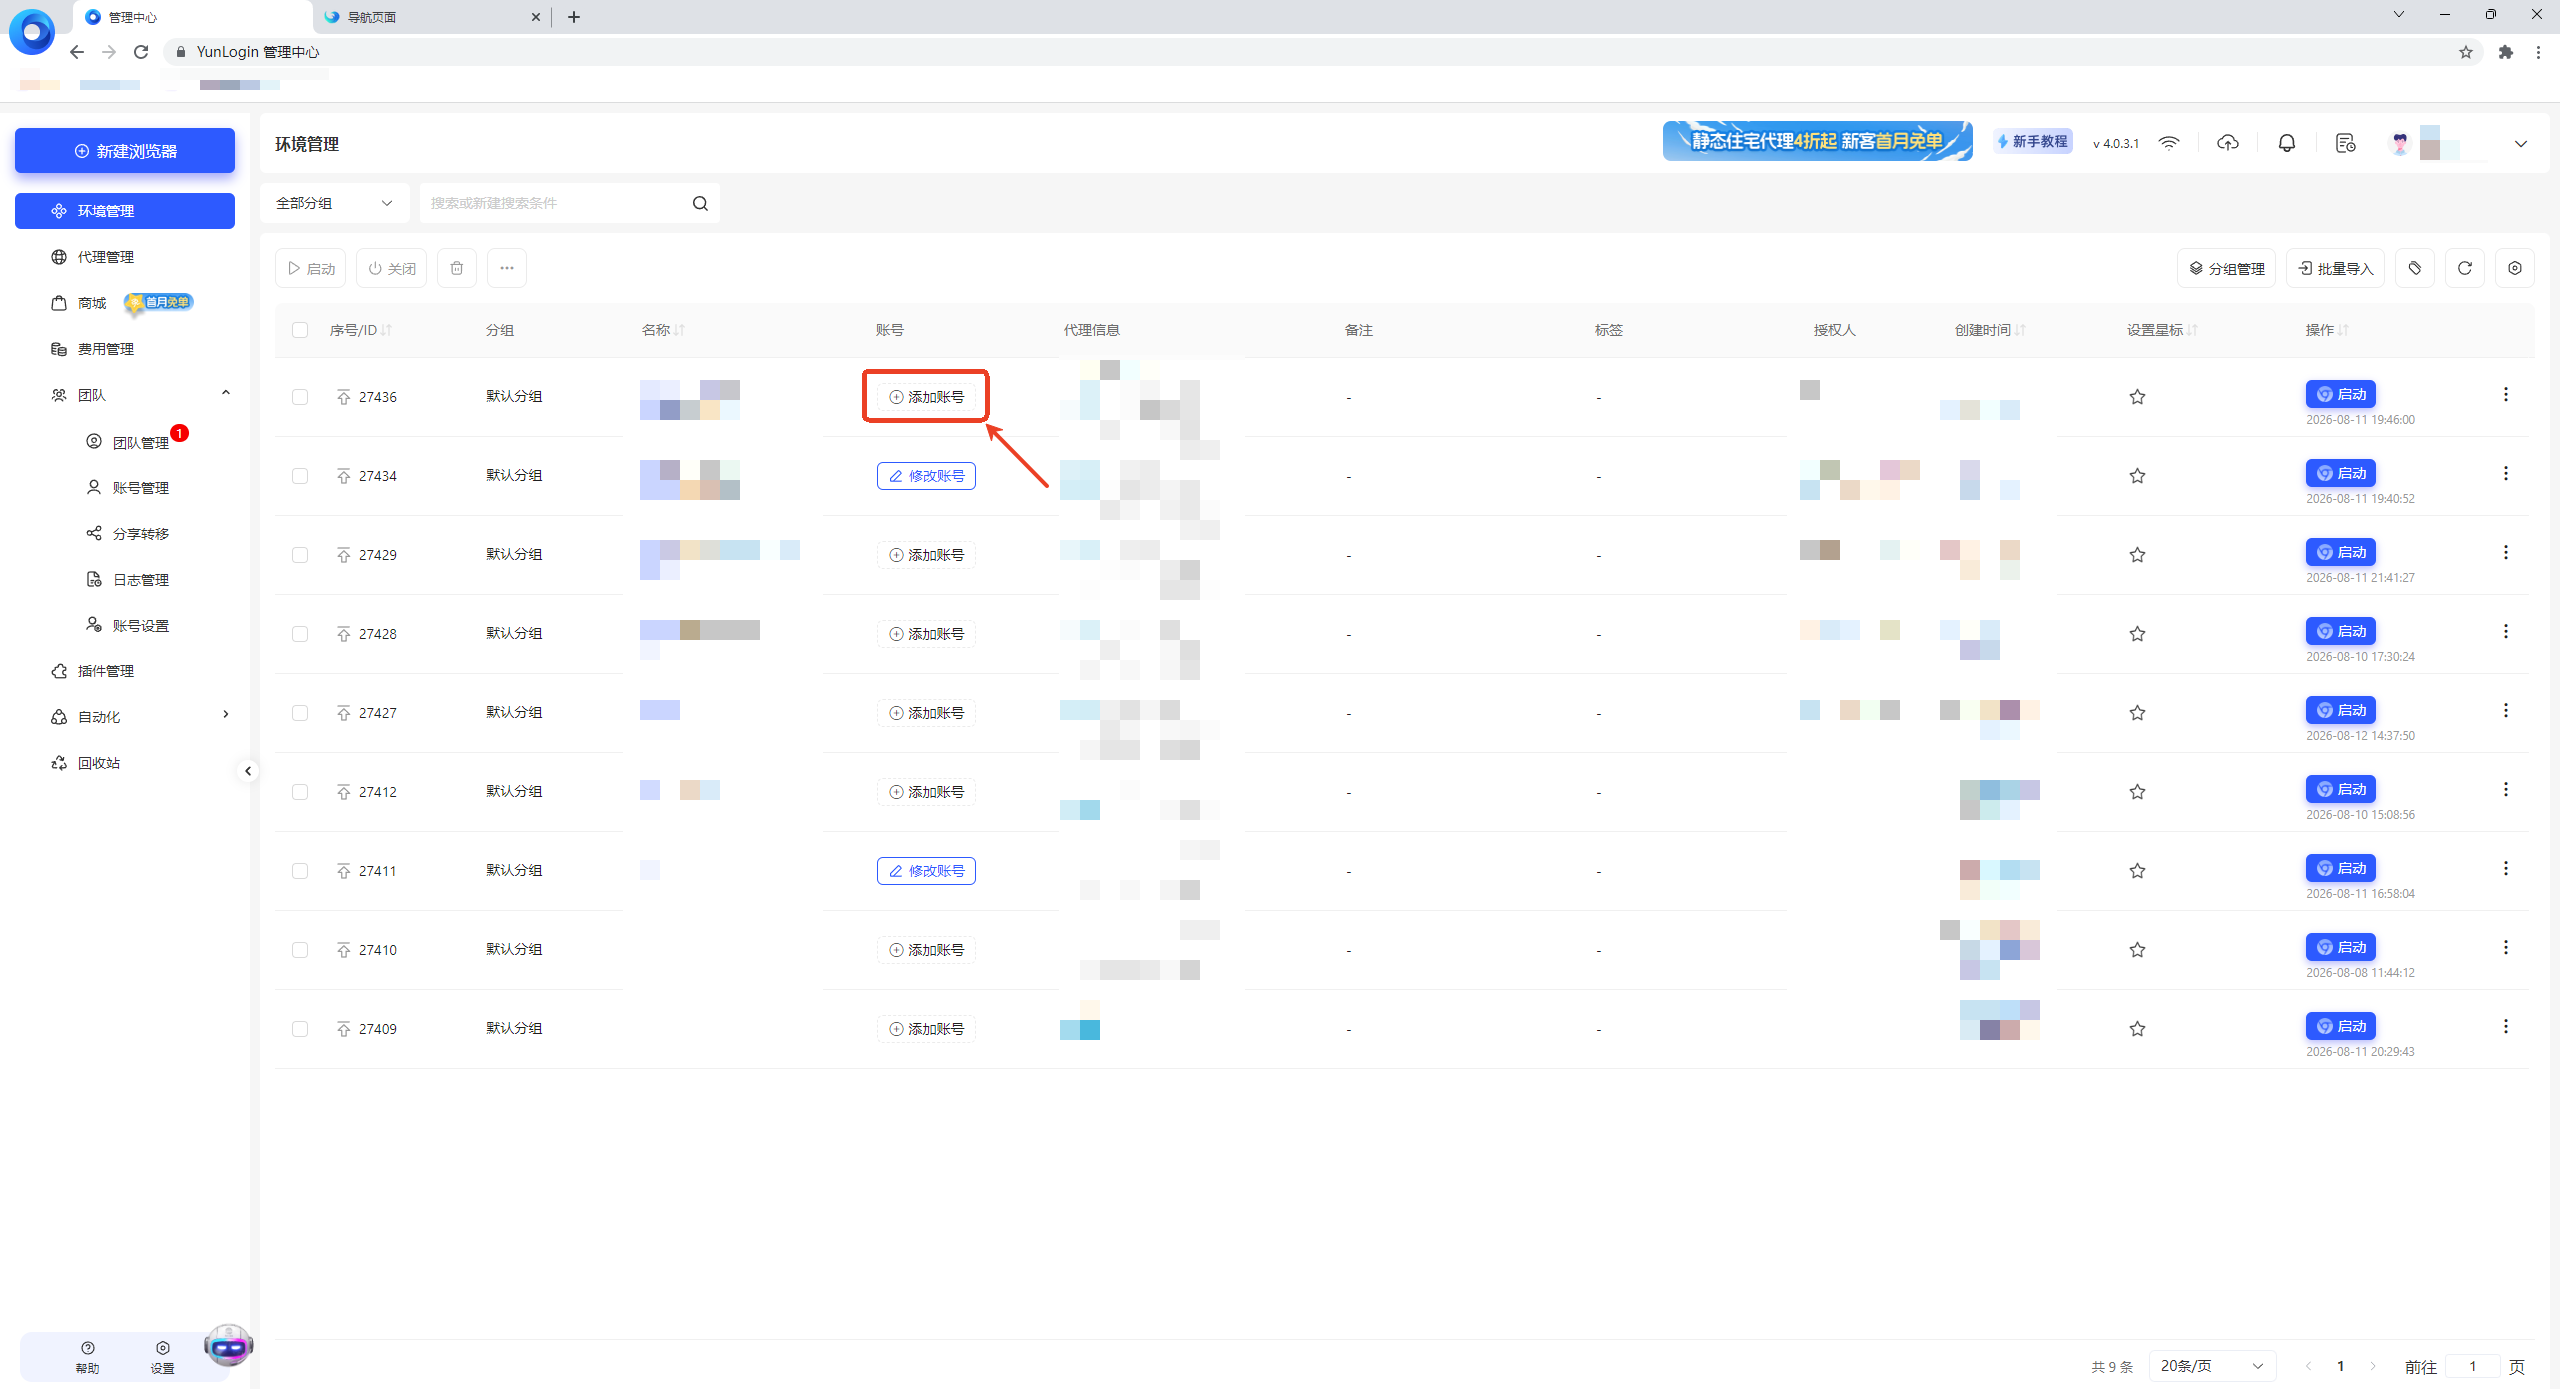Pin environment 27434 to top
Viewport: 2560px width, 1389px height.
pos(343,476)
